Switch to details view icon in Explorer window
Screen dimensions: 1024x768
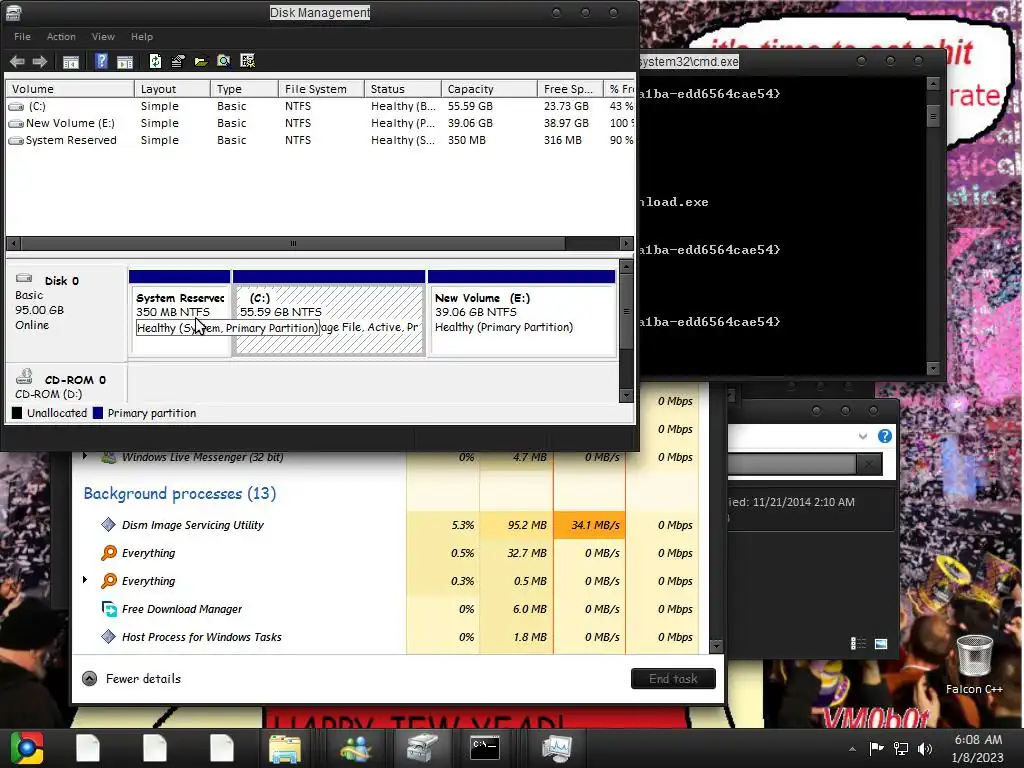coord(858,644)
